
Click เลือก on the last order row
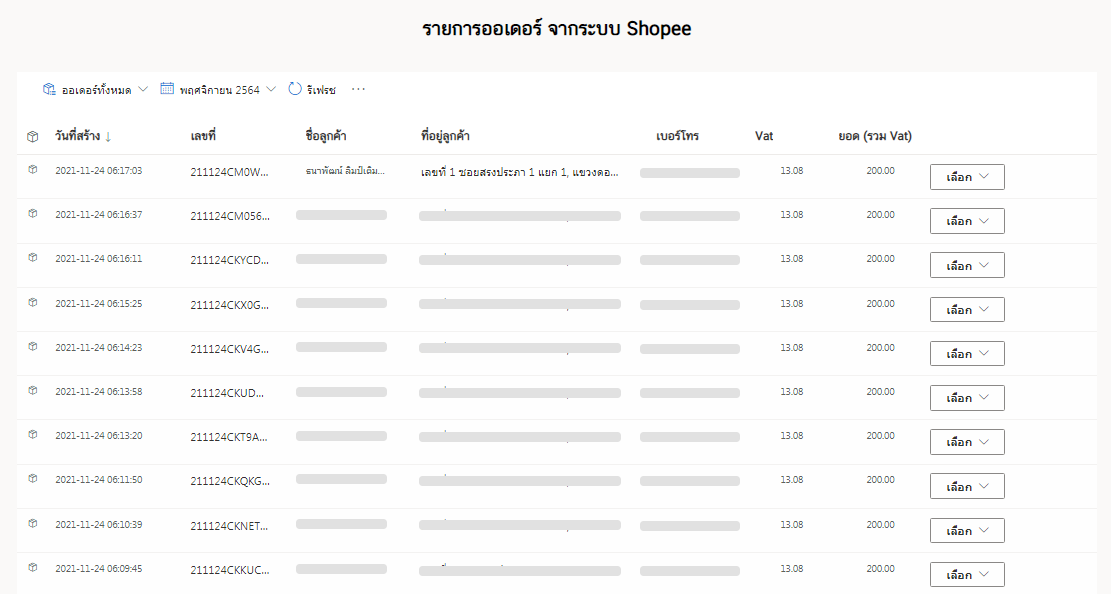click(x=966, y=574)
